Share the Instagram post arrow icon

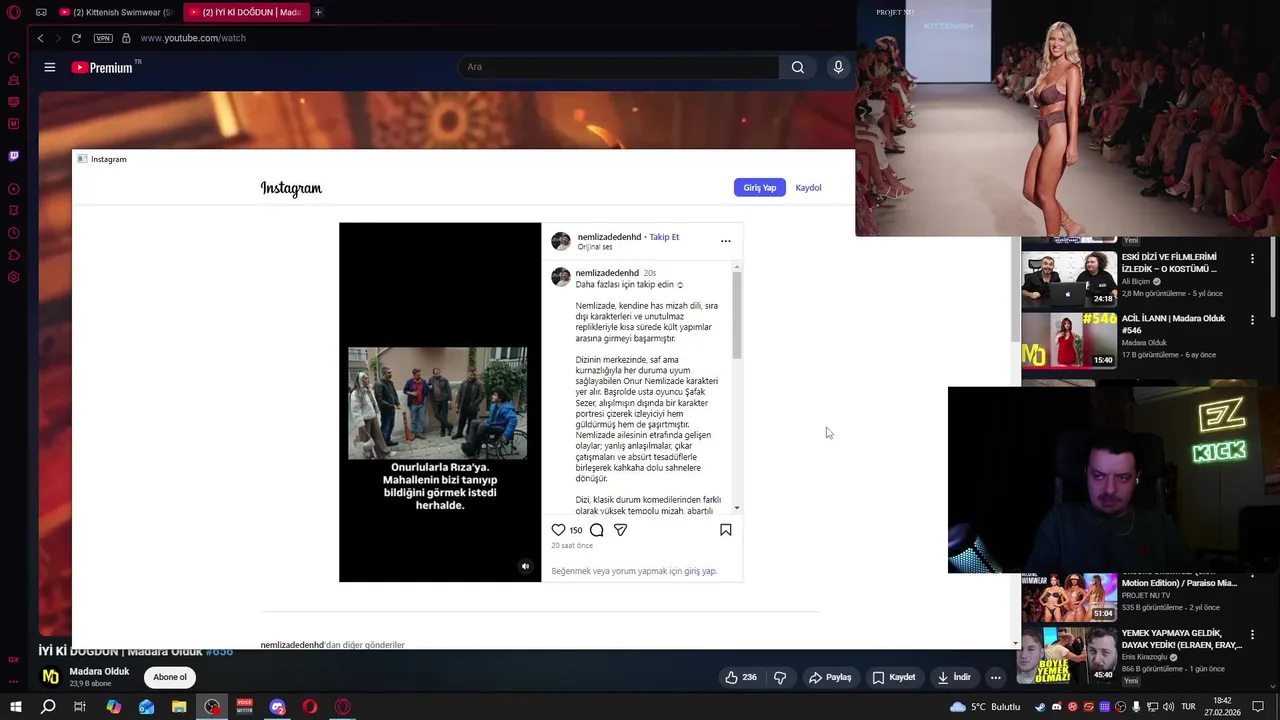pyautogui.click(x=620, y=530)
